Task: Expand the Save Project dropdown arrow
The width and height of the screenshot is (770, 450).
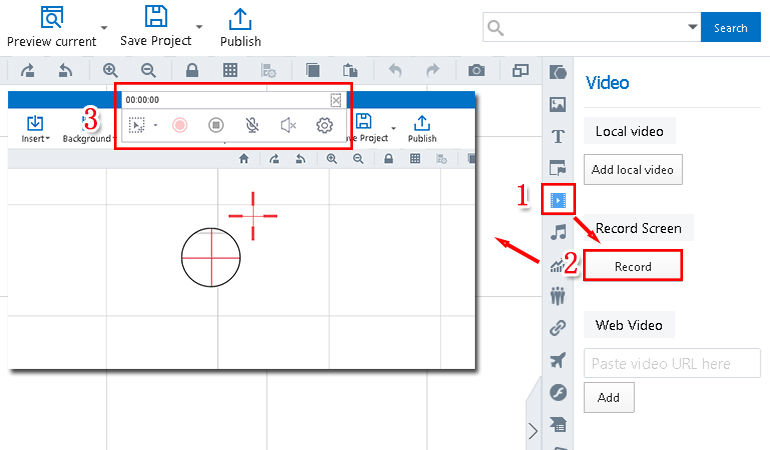Action: pyautogui.click(x=199, y=27)
